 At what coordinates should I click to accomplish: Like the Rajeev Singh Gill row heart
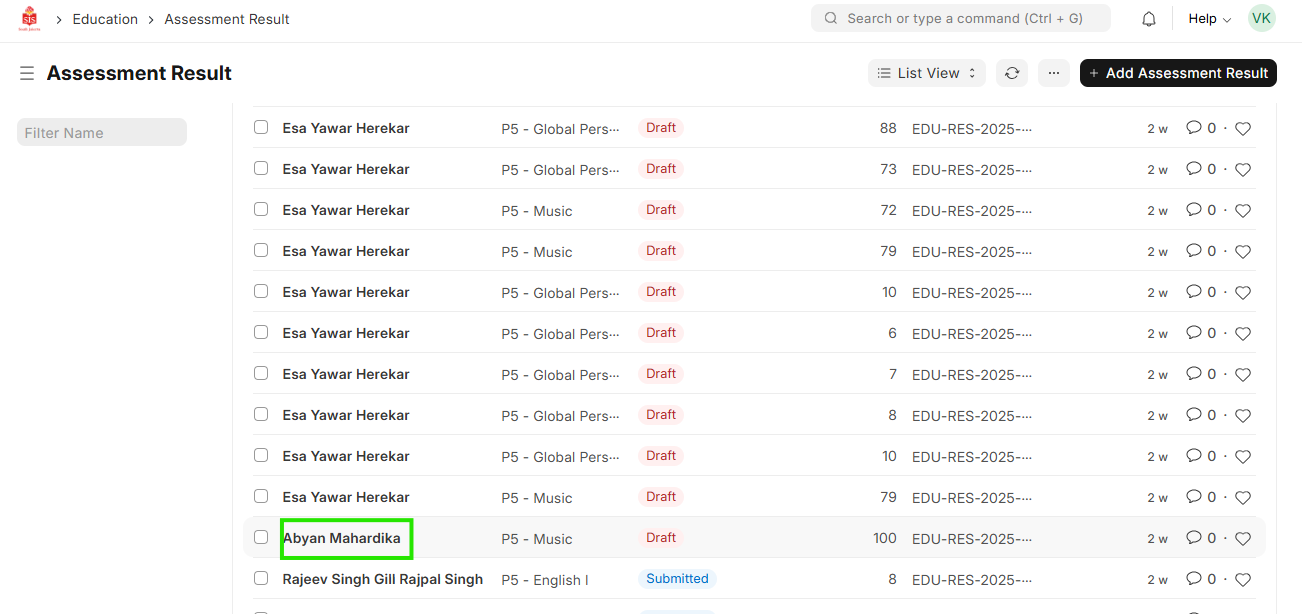click(x=1243, y=580)
